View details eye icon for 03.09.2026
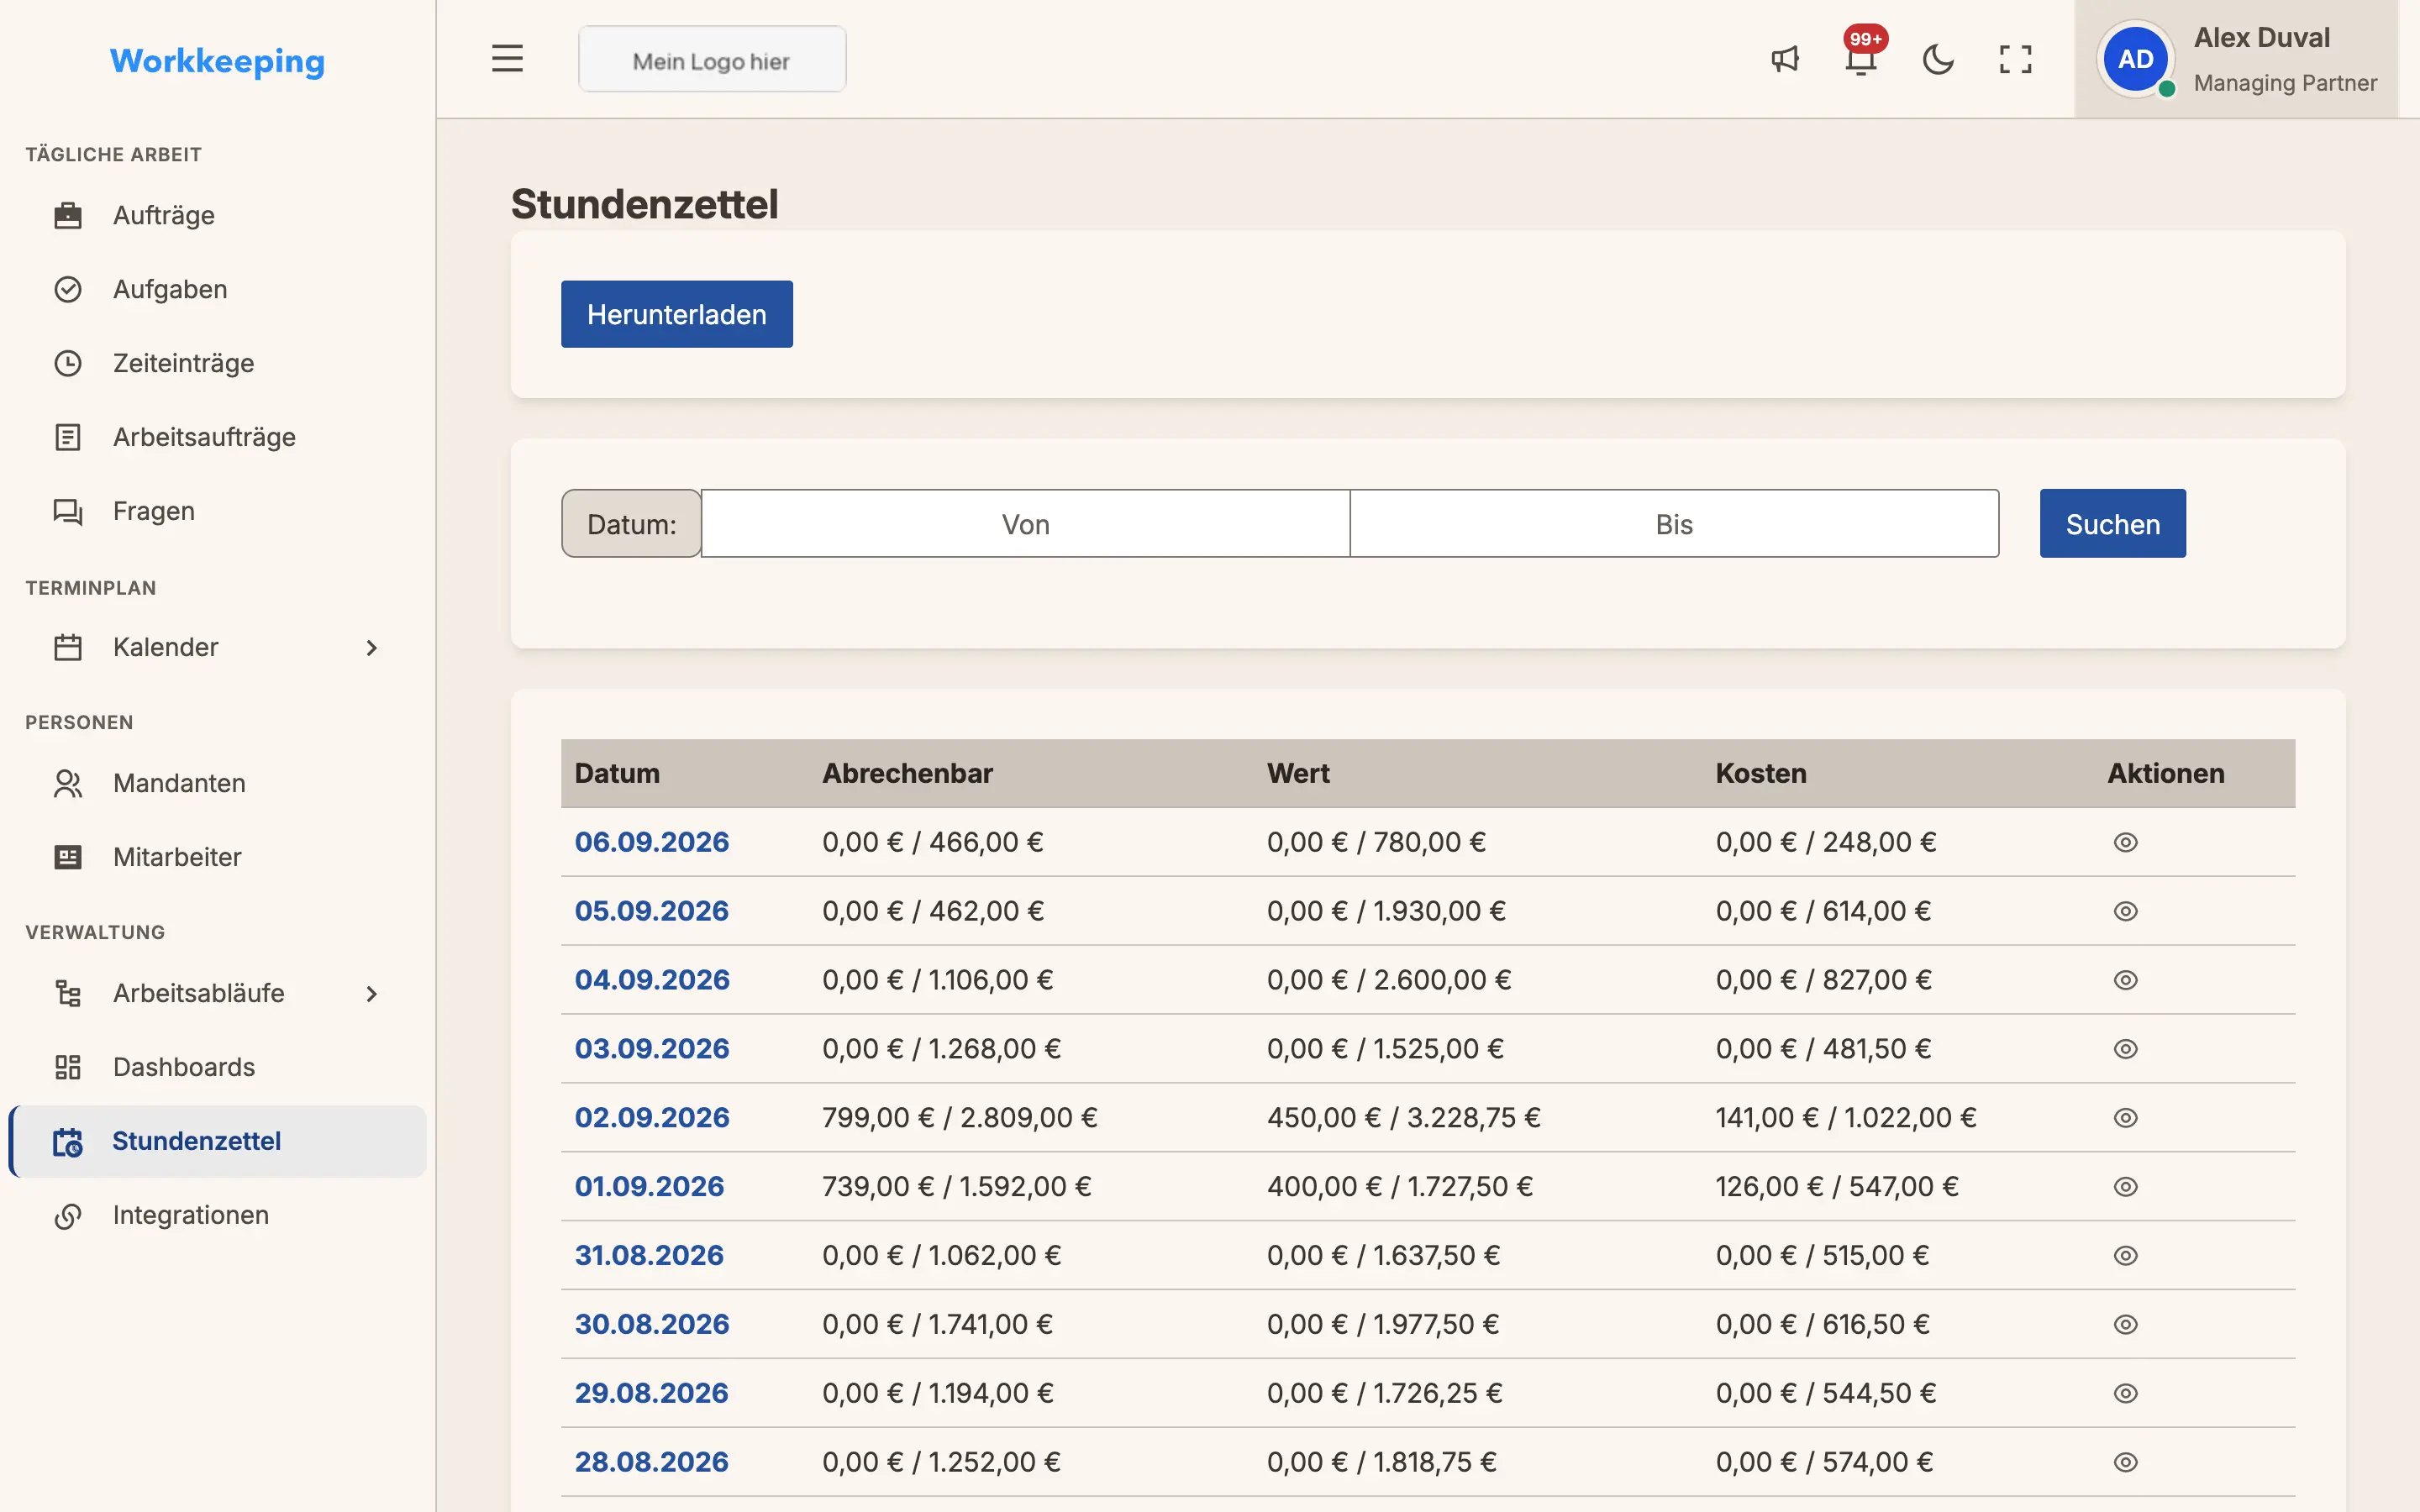2420x1512 pixels. pos(2125,1049)
